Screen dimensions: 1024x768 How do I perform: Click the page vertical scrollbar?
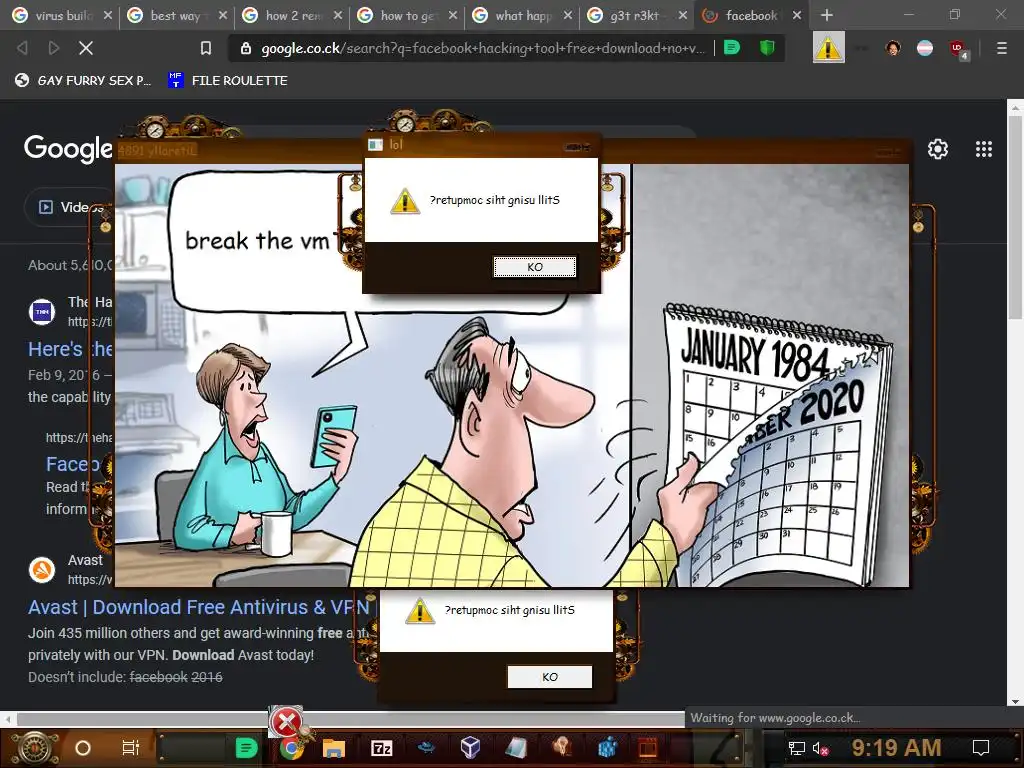coord(1015,216)
